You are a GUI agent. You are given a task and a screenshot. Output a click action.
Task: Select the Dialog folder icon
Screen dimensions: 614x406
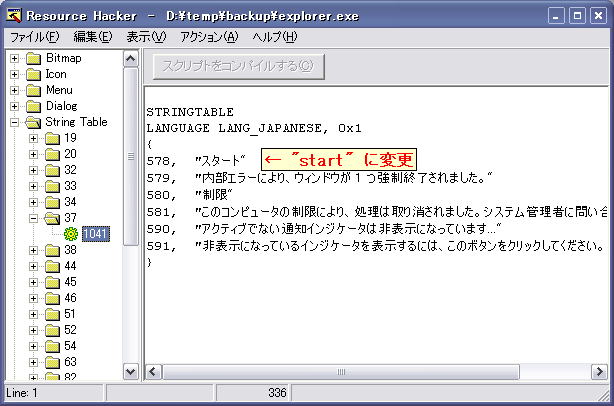pos(33,106)
